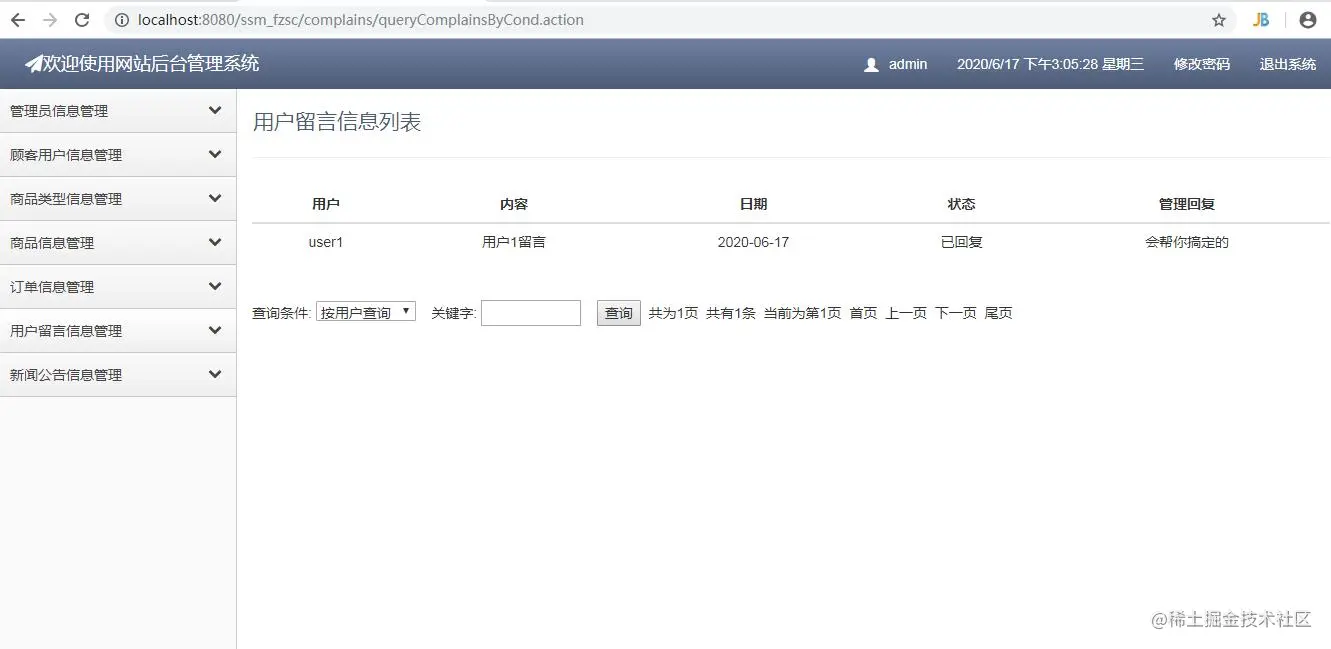Expand the 管理员信息管理 chevron
The width and height of the screenshot is (1331, 649).
coord(215,110)
